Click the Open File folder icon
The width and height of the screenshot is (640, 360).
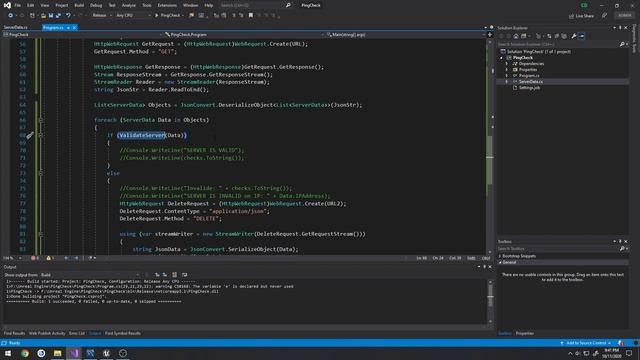pyautogui.click(x=43, y=16)
